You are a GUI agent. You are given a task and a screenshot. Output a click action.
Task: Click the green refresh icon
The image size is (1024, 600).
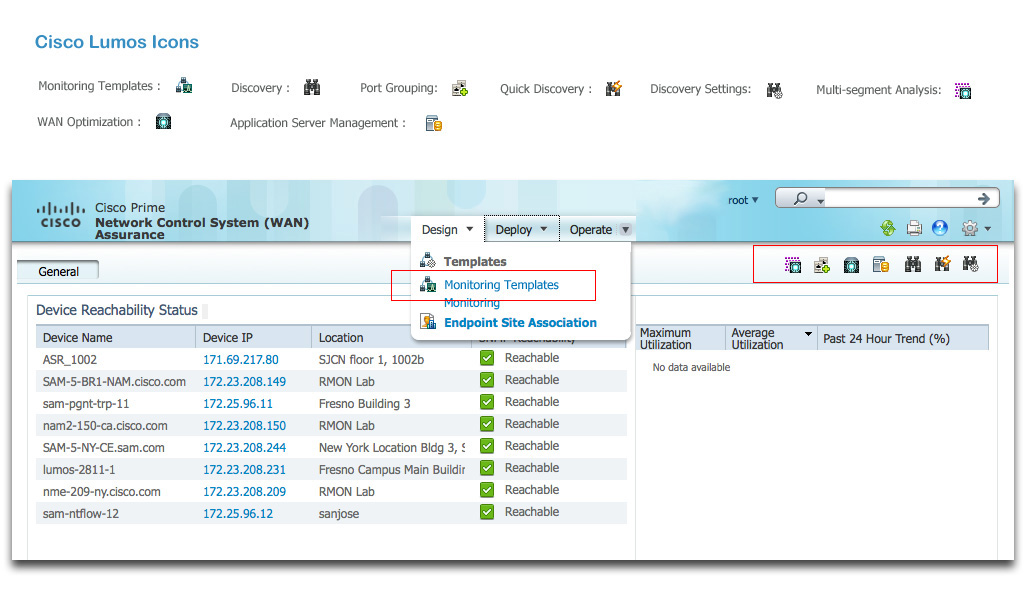tap(887, 228)
